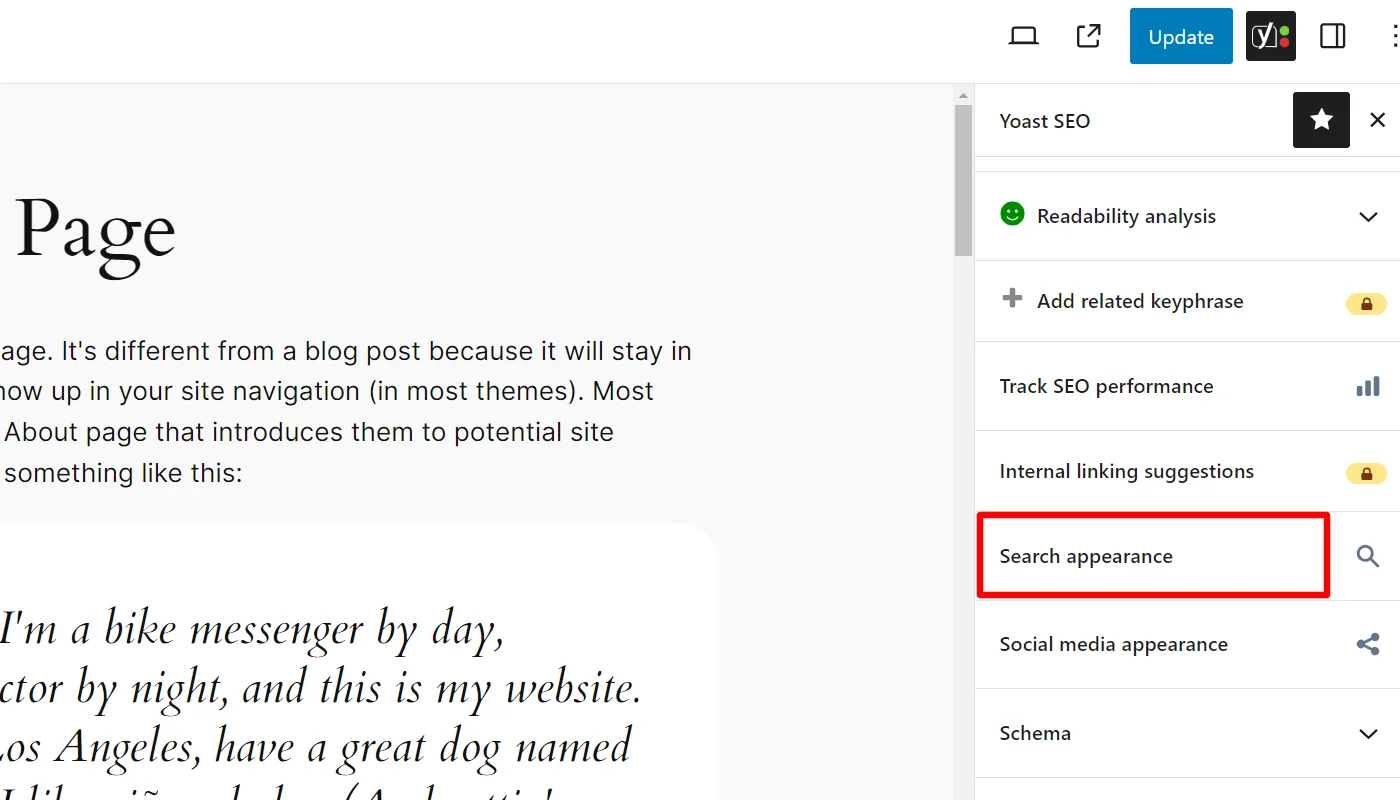Click the vertical scrollbar thumb in editor

(x=963, y=180)
